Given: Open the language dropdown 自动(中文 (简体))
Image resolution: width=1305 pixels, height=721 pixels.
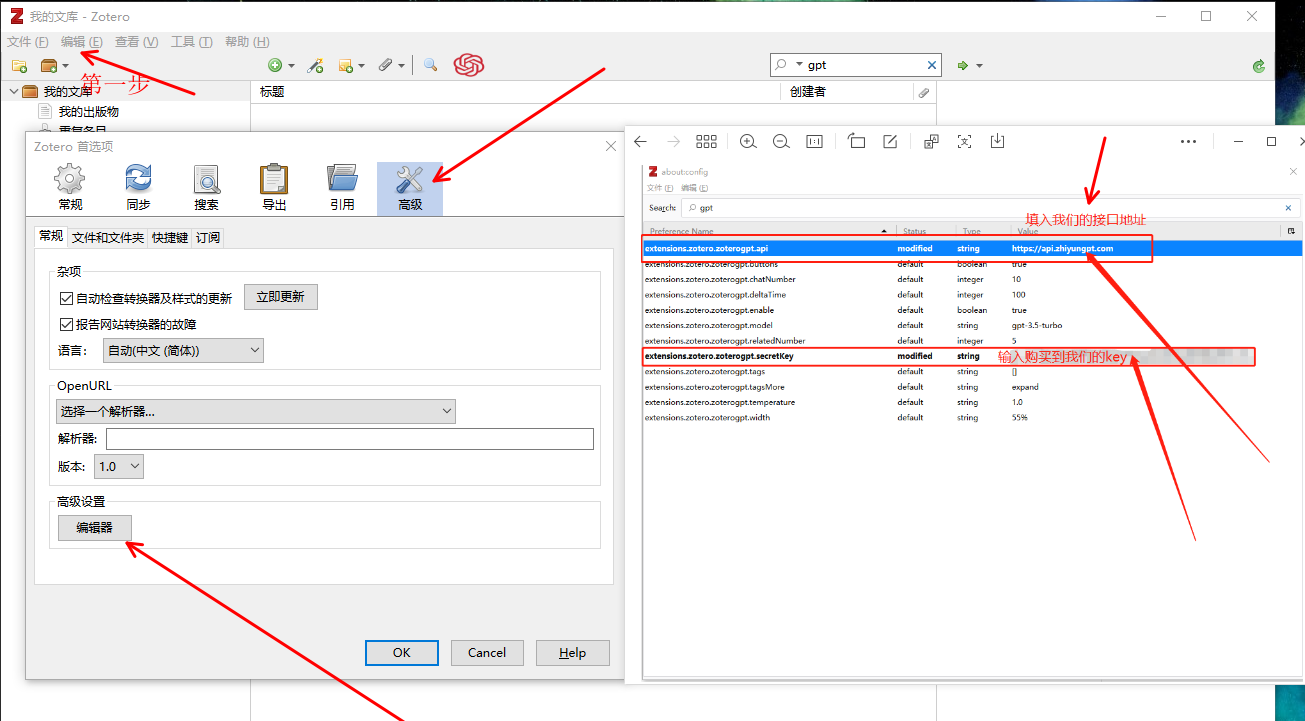Looking at the screenshot, I should coord(185,351).
